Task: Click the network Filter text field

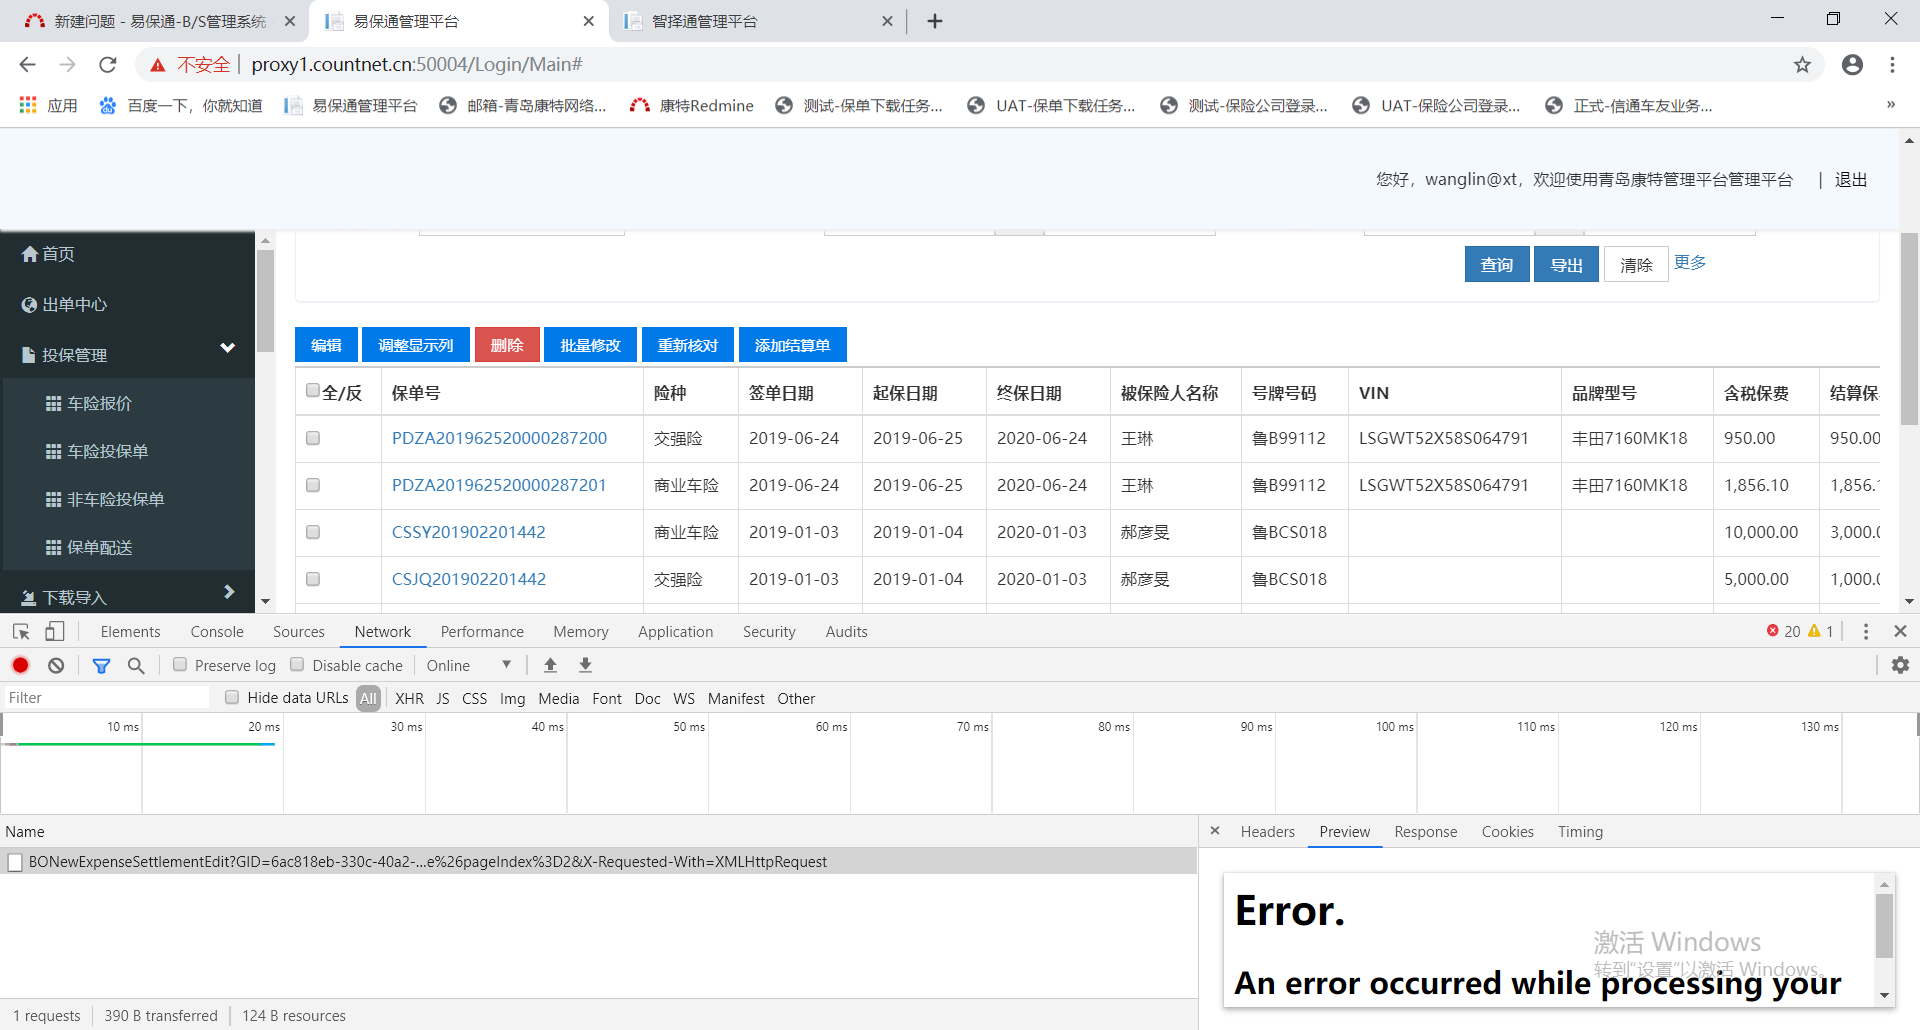Action: pos(105,698)
